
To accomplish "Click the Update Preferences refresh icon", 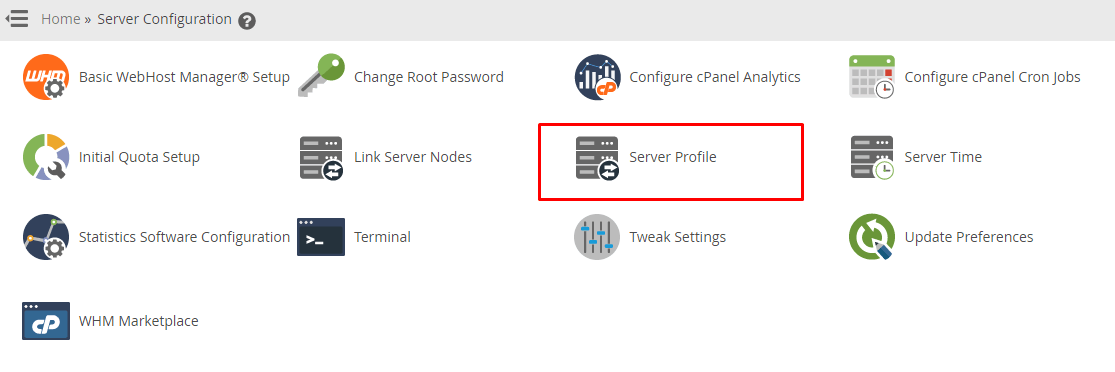I will (872, 237).
